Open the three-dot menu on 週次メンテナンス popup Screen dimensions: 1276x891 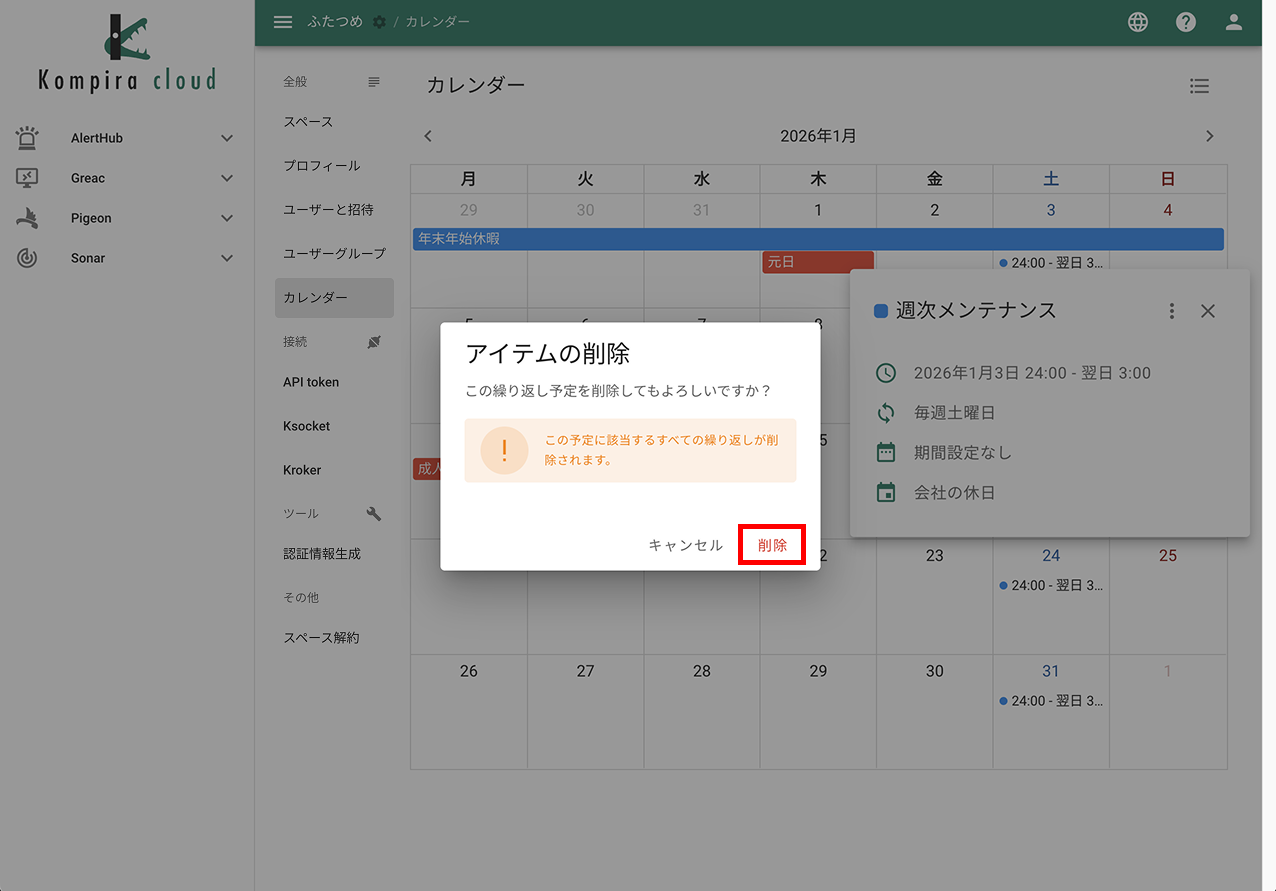pyautogui.click(x=1171, y=310)
